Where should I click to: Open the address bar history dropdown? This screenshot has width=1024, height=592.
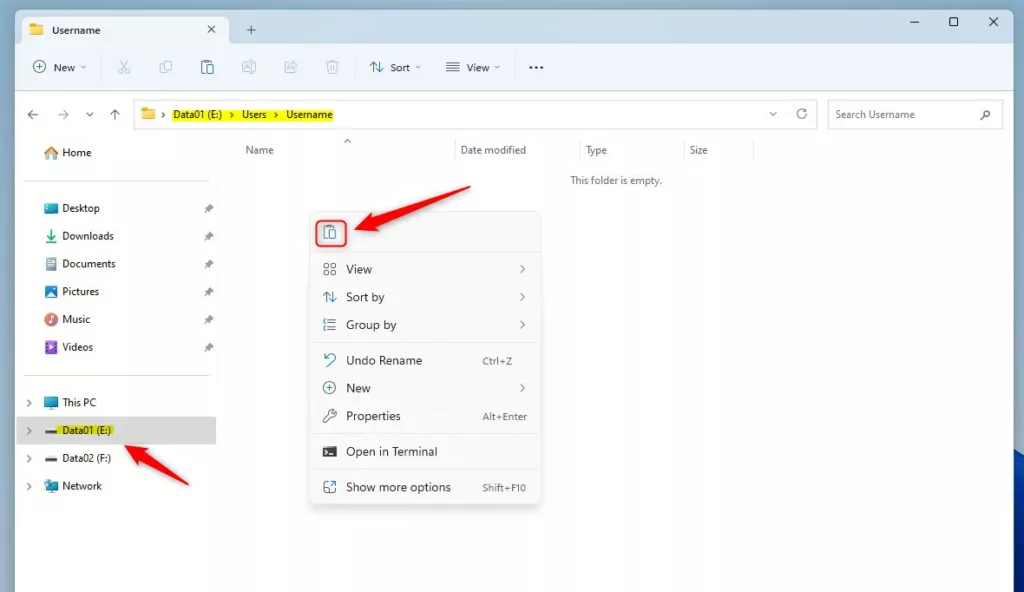[773, 114]
